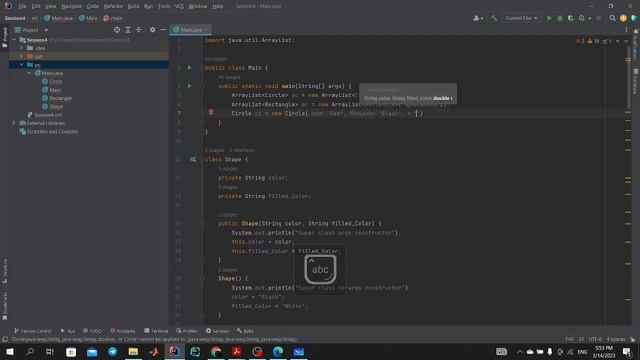Open editor tabs more options kebab icon
The width and height of the screenshot is (640, 360).
pyautogui.click(x=626, y=30)
